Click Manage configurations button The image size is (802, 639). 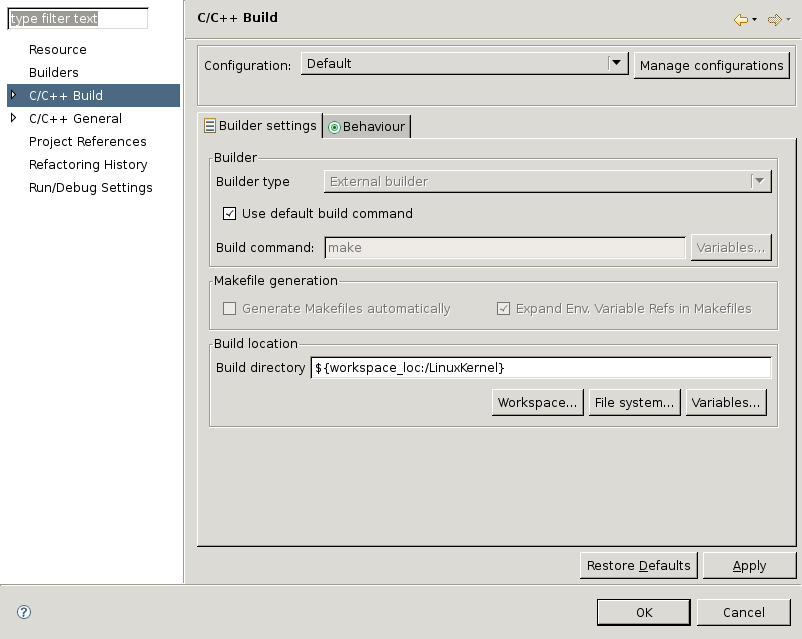pyautogui.click(x=711, y=65)
